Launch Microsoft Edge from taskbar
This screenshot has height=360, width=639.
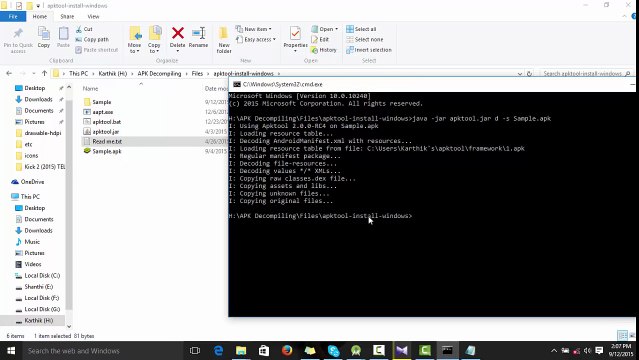coord(218,351)
